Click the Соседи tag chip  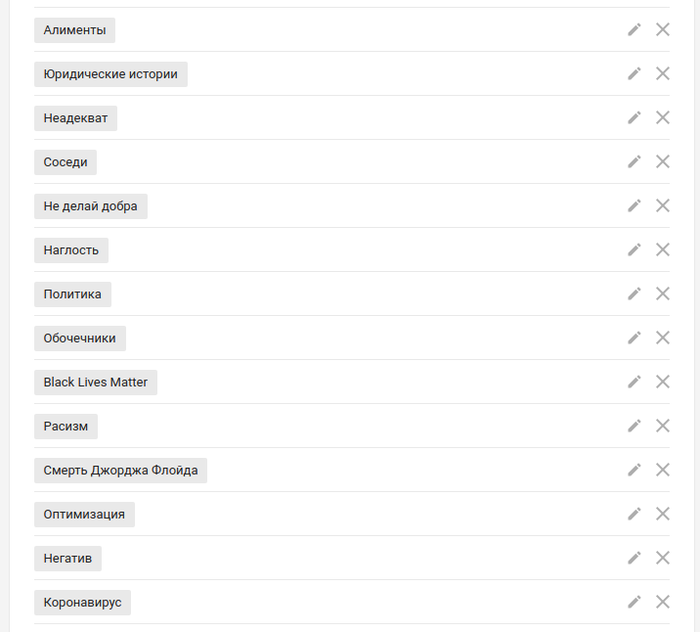65,162
